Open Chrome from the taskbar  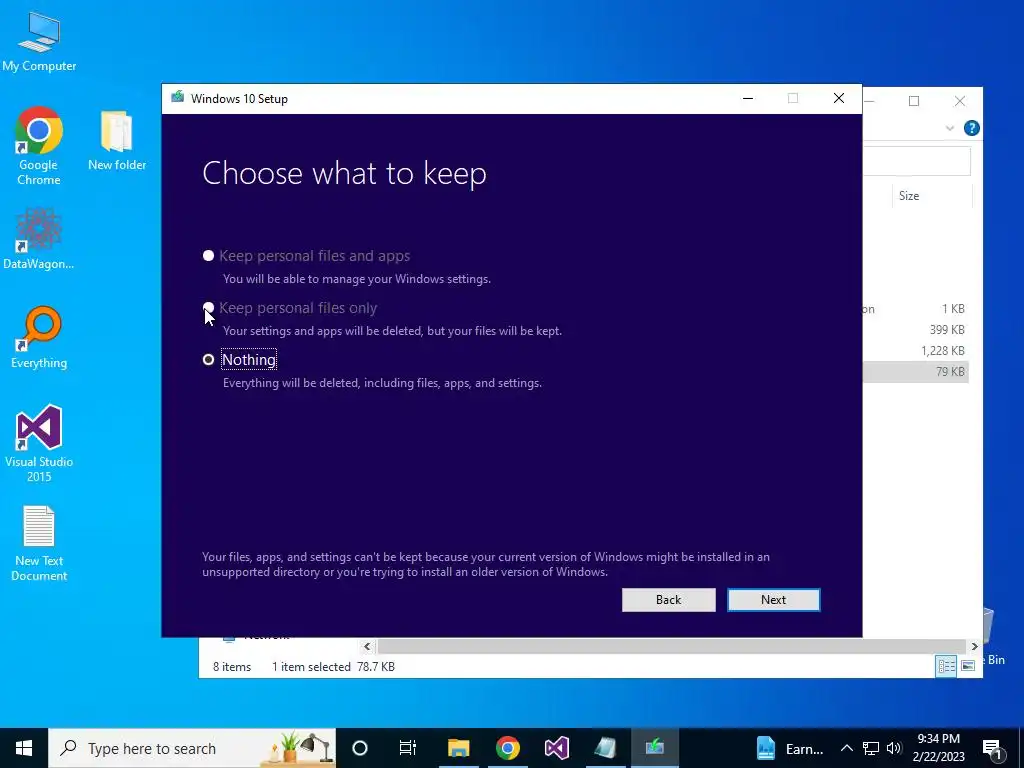[x=507, y=748]
